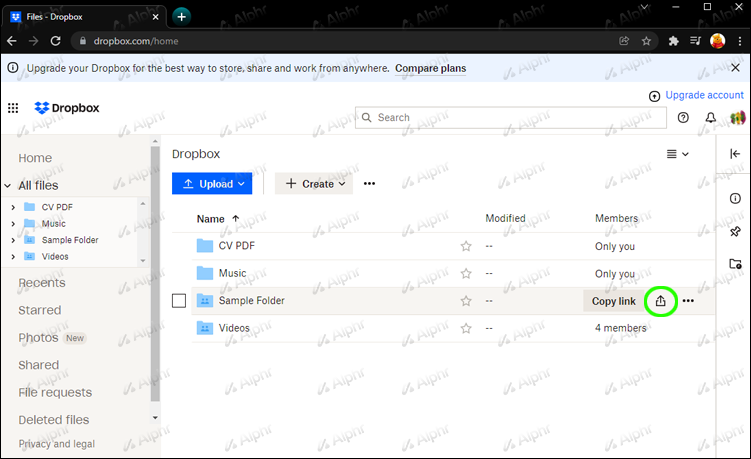Image resolution: width=751 pixels, height=459 pixels.
Task: Click the Copy link button
Action: click(x=614, y=301)
